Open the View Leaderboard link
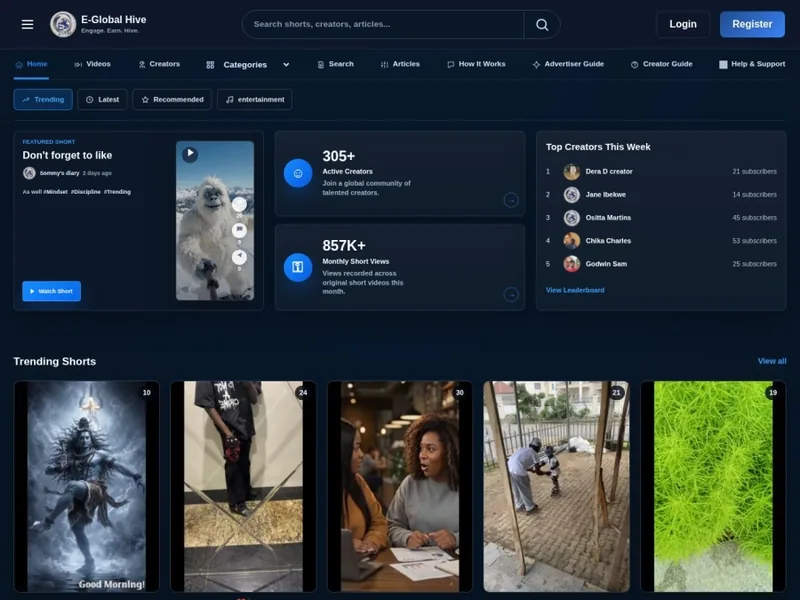The height and width of the screenshot is (600, 800). tap(575, 290)
